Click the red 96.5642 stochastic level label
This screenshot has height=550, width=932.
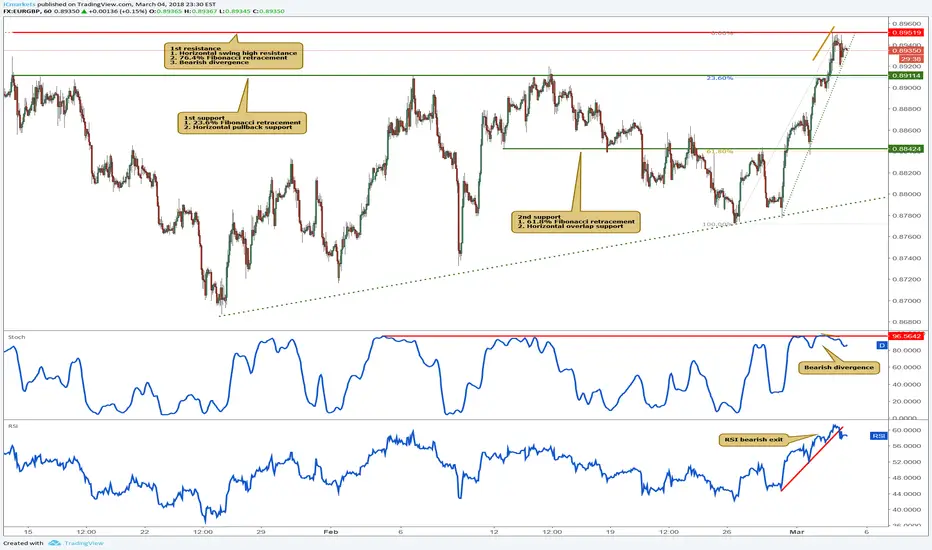click(906, 336)
